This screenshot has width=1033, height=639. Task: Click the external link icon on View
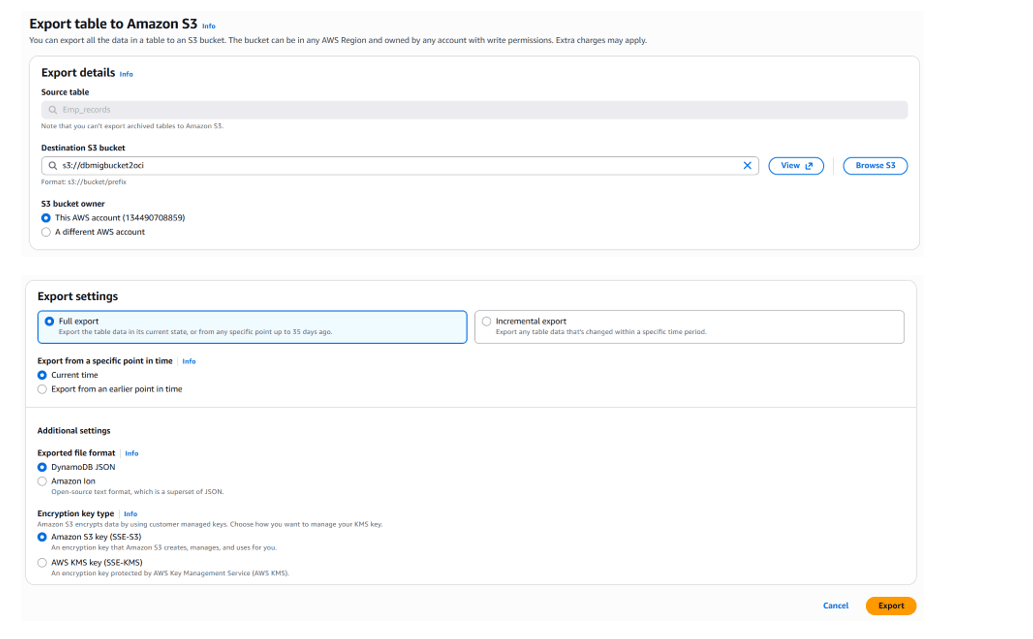pyautogui.click(x=809, y=166)
